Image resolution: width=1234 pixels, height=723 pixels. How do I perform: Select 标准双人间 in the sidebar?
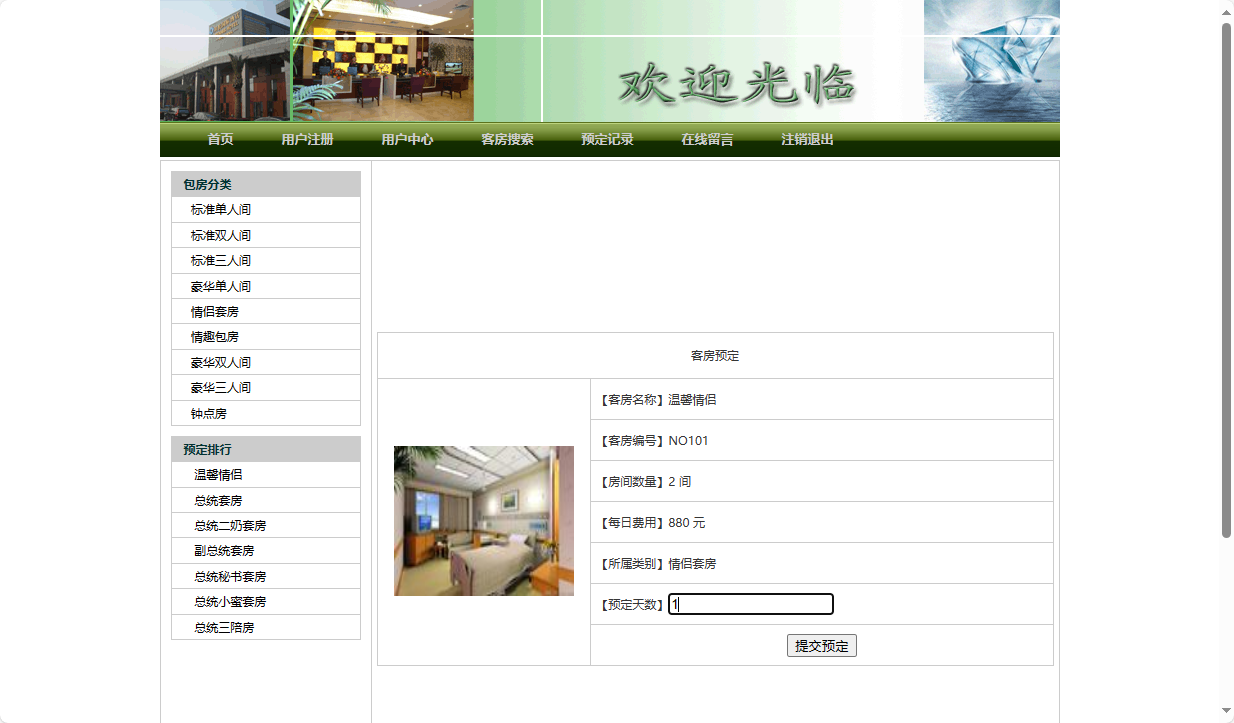(x=219, y=235)
